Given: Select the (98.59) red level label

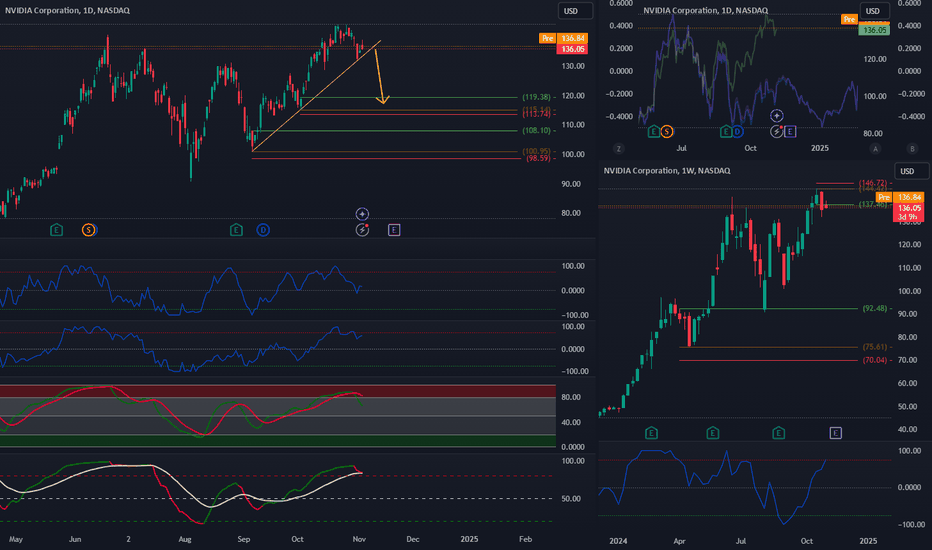Looking at the screenshot, I should 538,159.
